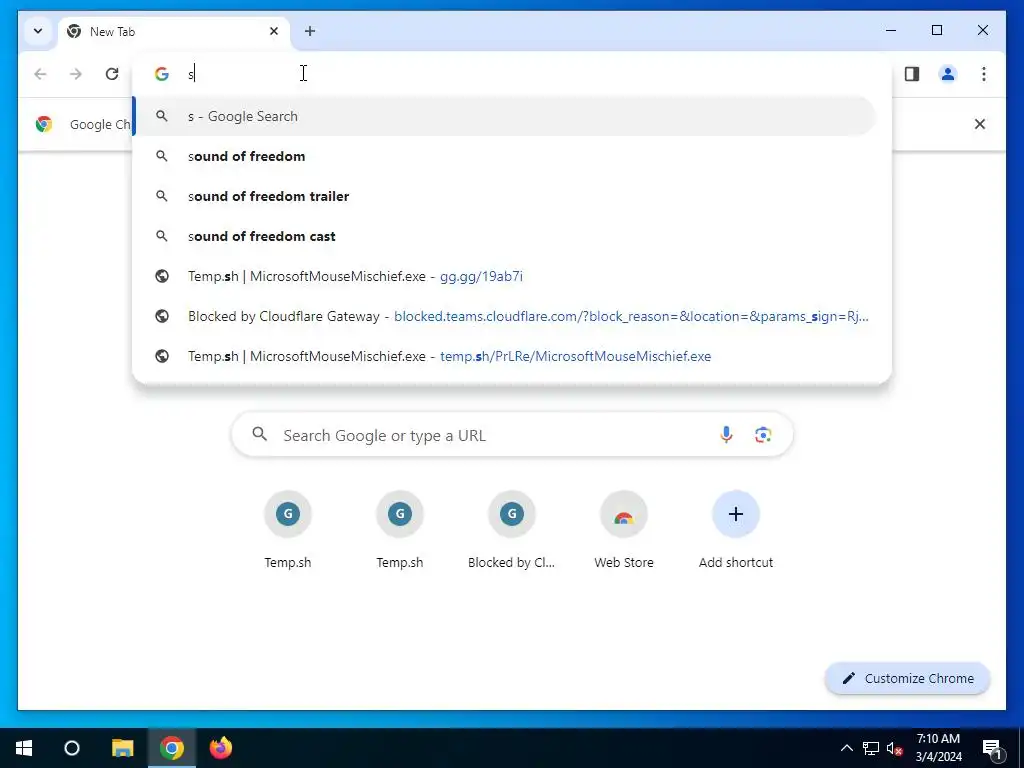The width and height of the screenshot is (1024, 768).
Task: Click the Google 'G' icon in address bar
Action: click(162, 74)
